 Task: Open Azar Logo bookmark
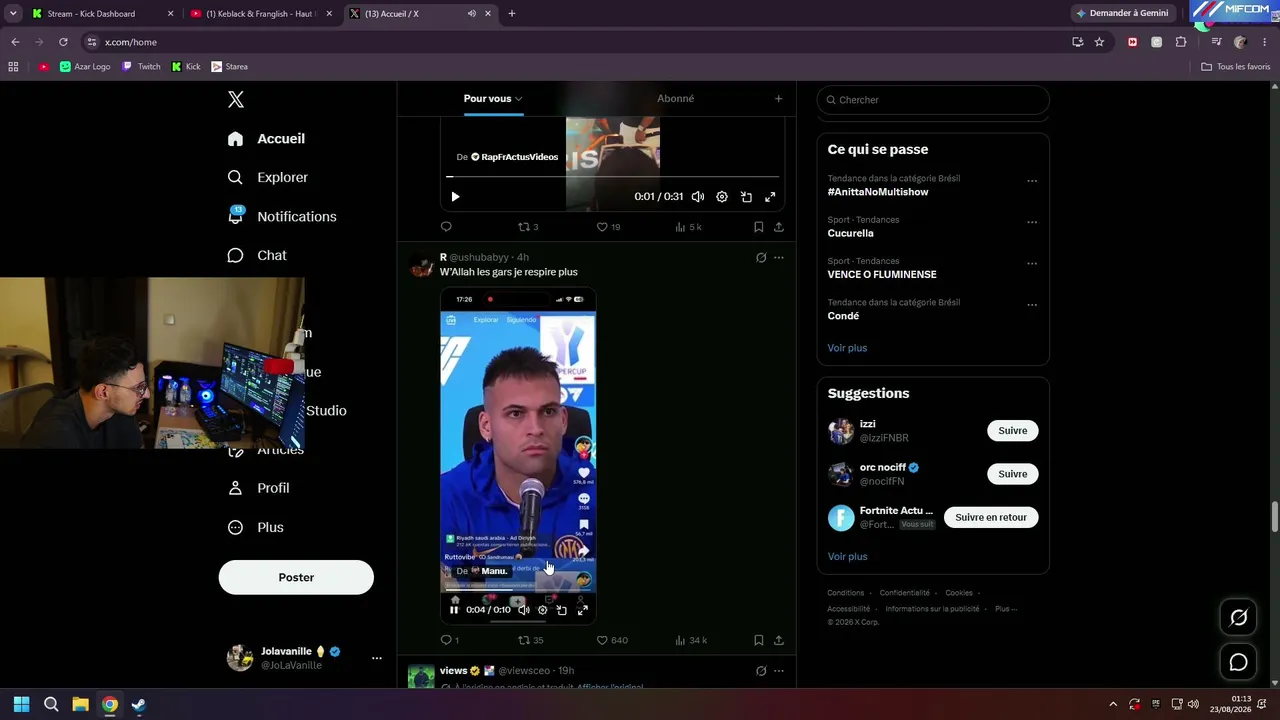pyautogui.click(x=85, y=67)
